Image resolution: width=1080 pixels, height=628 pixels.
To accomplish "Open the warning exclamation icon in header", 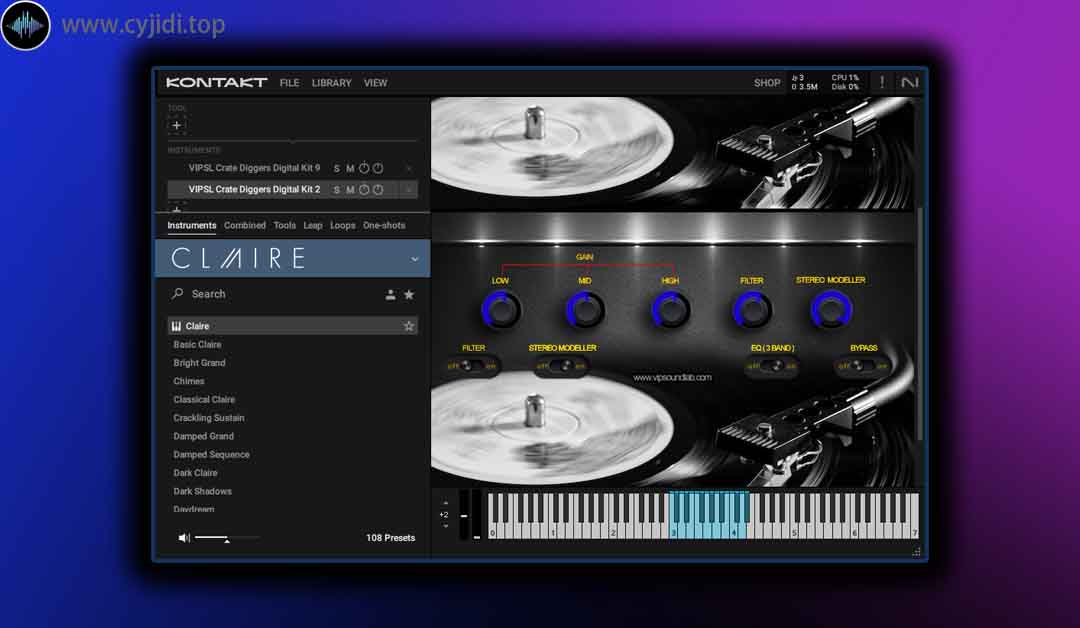I will [882, 83].
